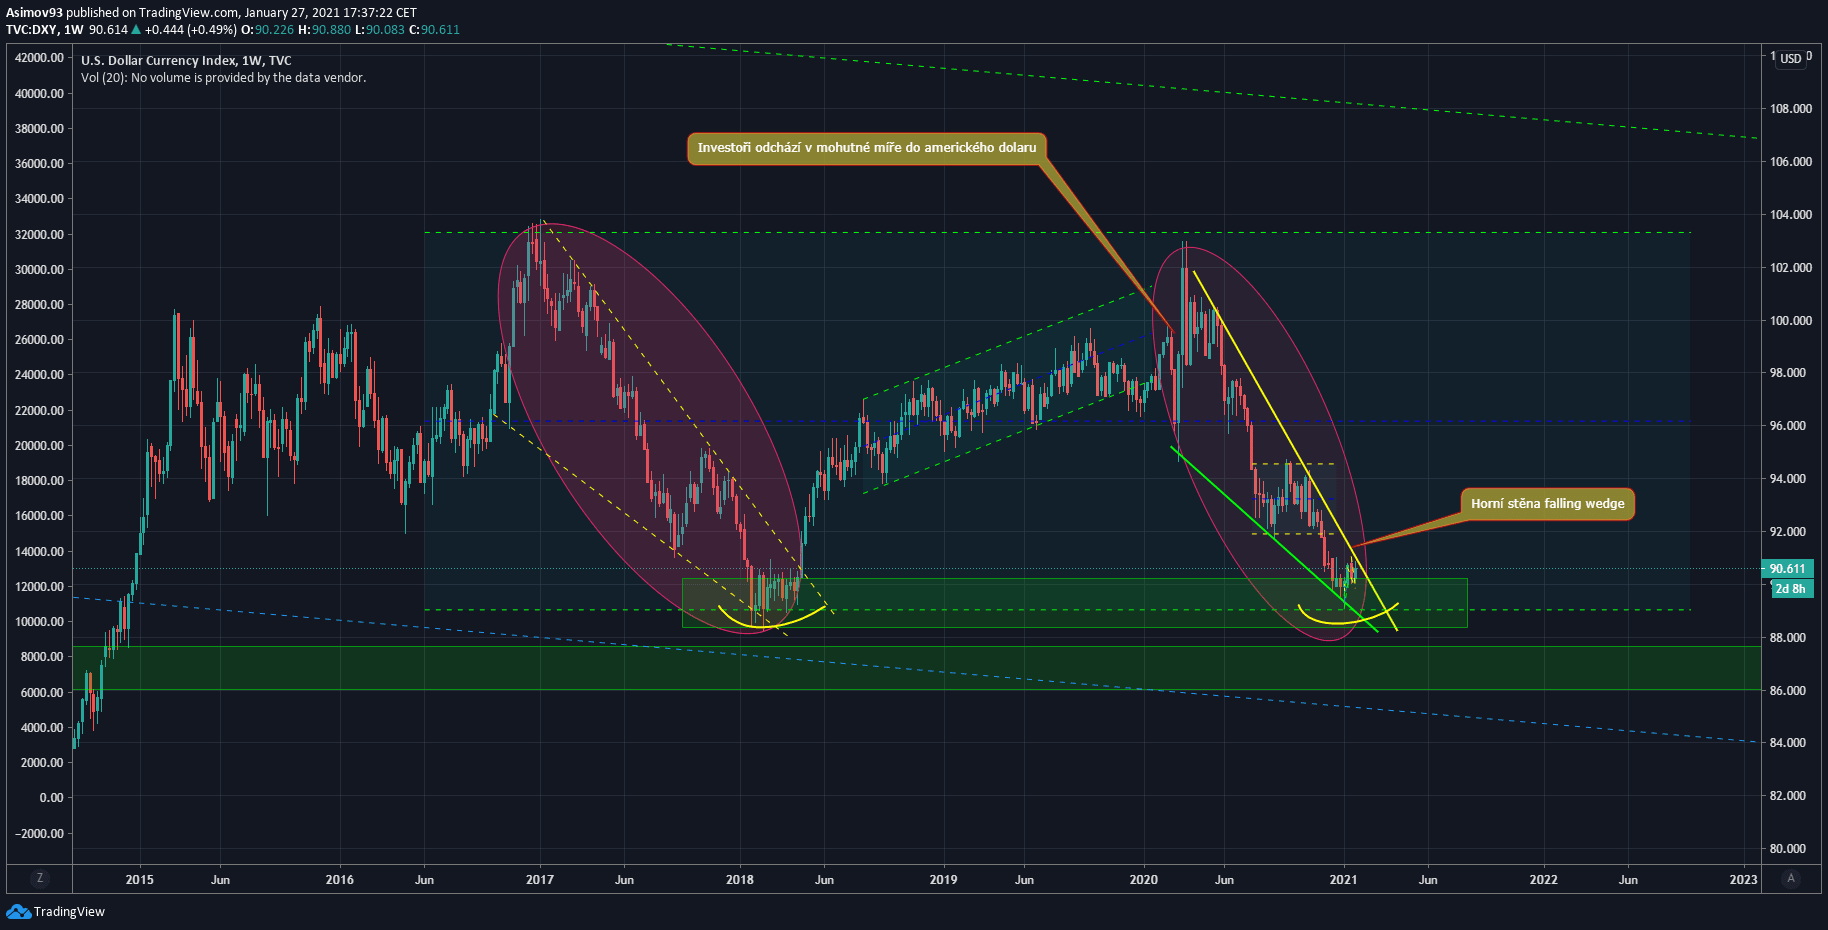Click the TradingView text at the bottom left
The height and width of the screenshot is (930, 1828).
point(69,912)
